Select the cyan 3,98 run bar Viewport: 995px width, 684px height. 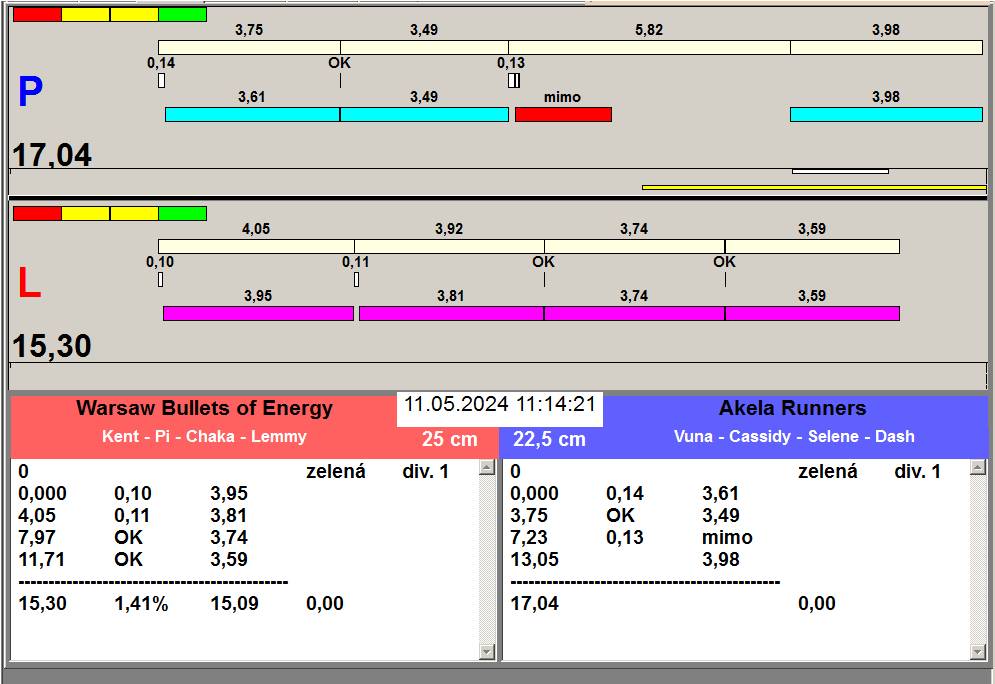point(886,115)
